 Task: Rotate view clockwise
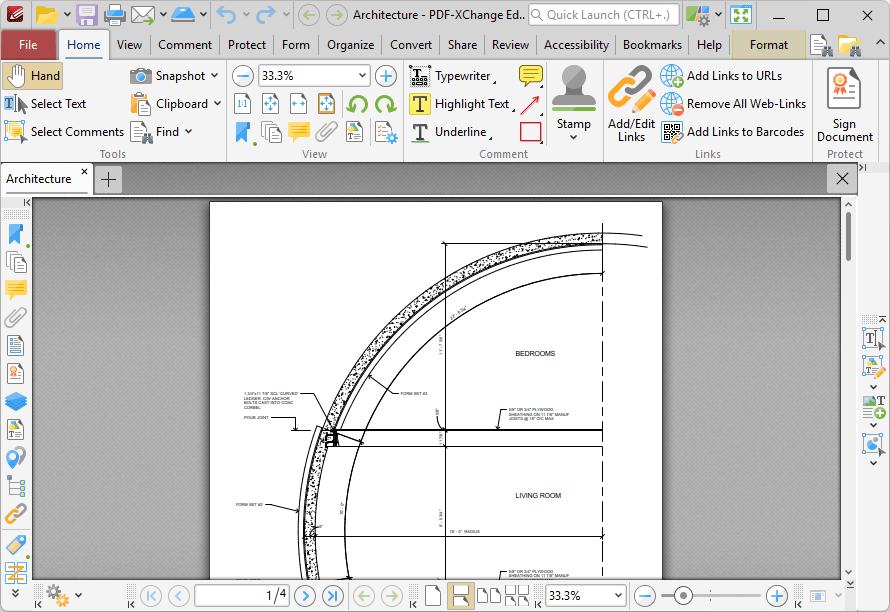point(386,104)
